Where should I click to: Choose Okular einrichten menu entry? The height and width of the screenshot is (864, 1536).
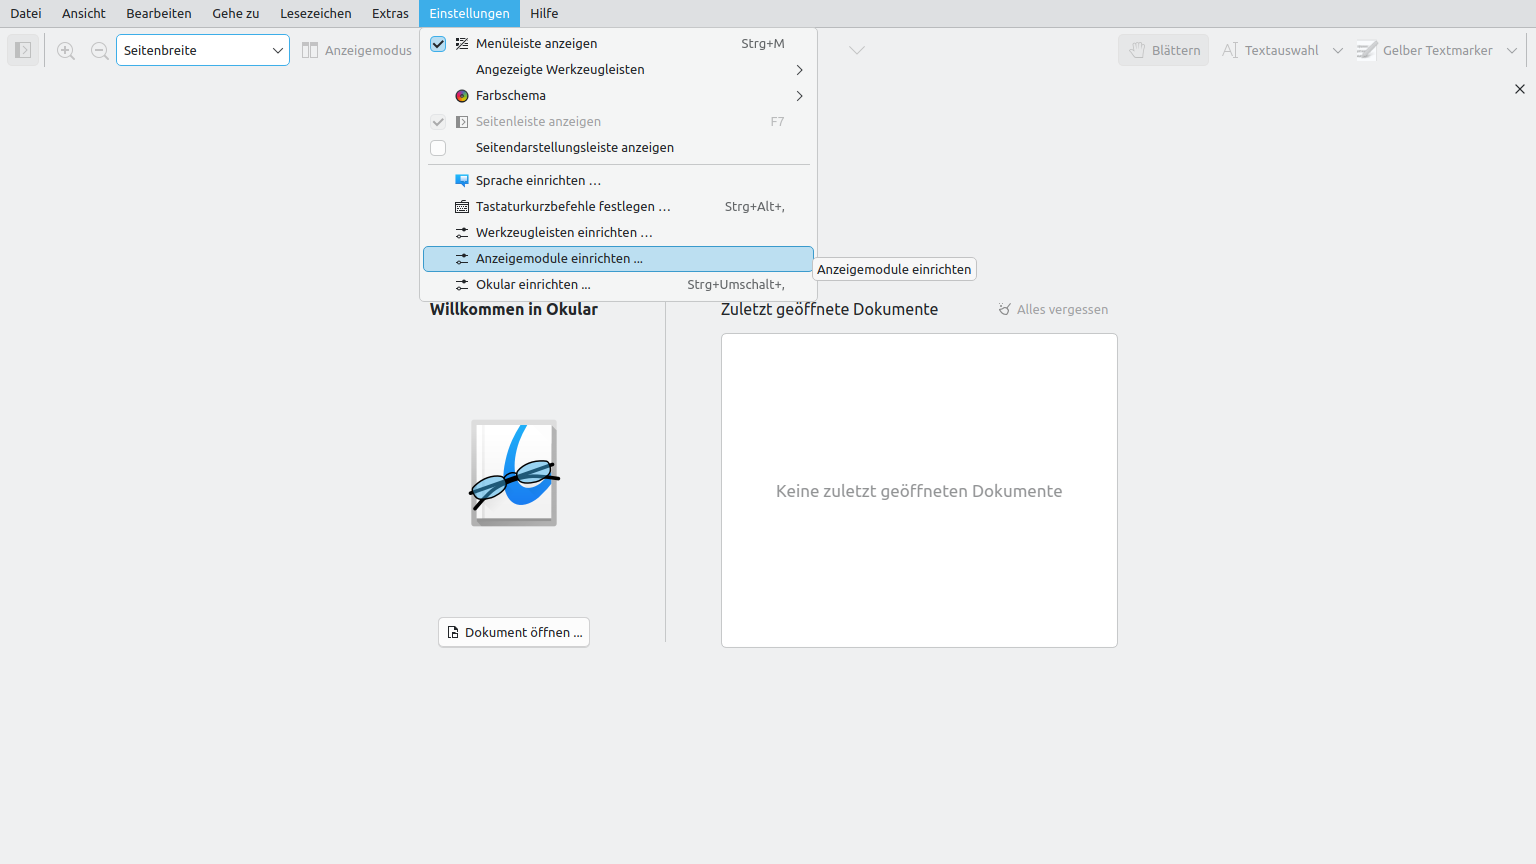click(x=533, y=285)
